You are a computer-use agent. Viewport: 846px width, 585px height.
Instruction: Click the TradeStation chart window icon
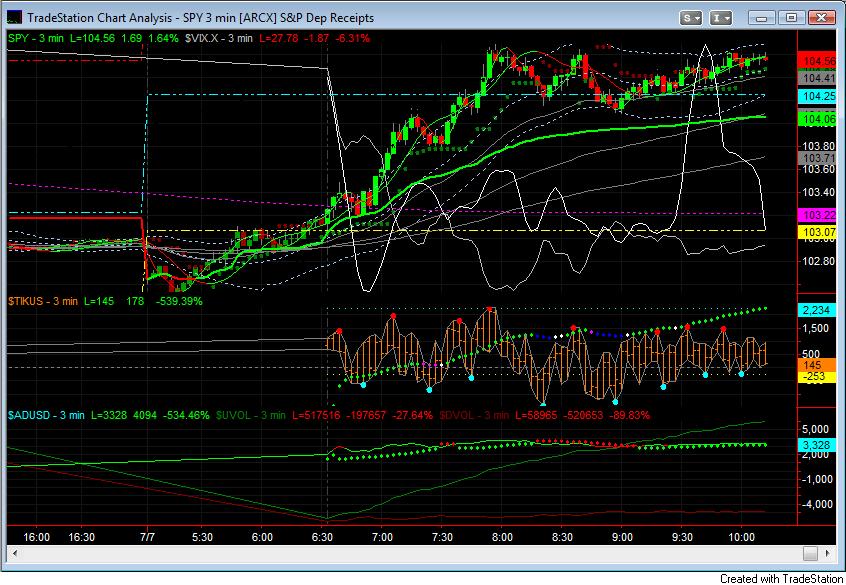pyautogui.click(x=15, y=17)
